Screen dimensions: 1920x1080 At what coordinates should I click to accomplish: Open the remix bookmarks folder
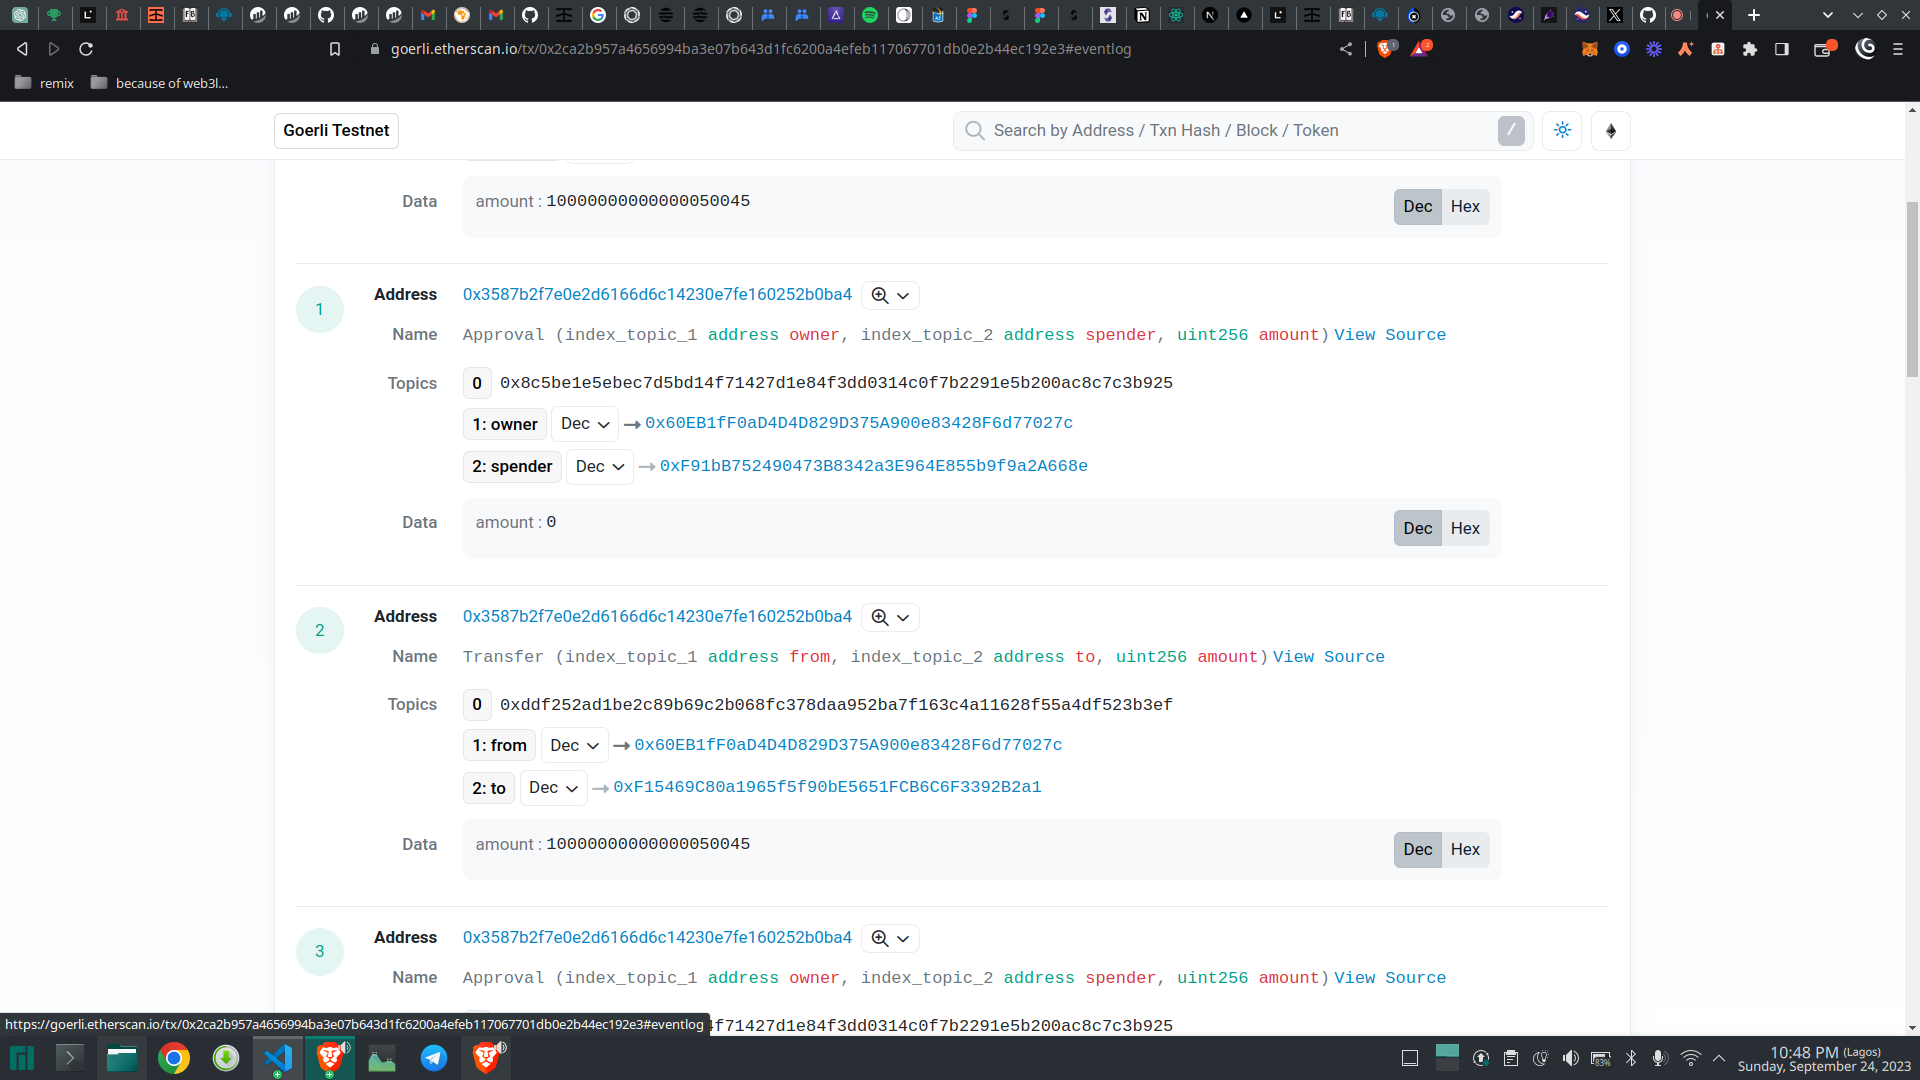pyautogui.click(x=45, y=83)
